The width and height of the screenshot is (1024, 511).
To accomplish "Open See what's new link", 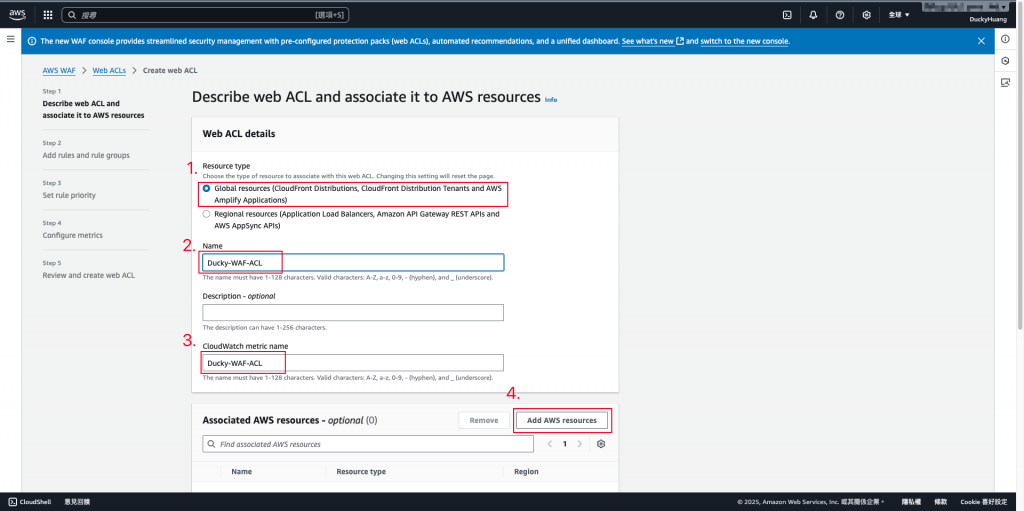I will pos(652,41).
